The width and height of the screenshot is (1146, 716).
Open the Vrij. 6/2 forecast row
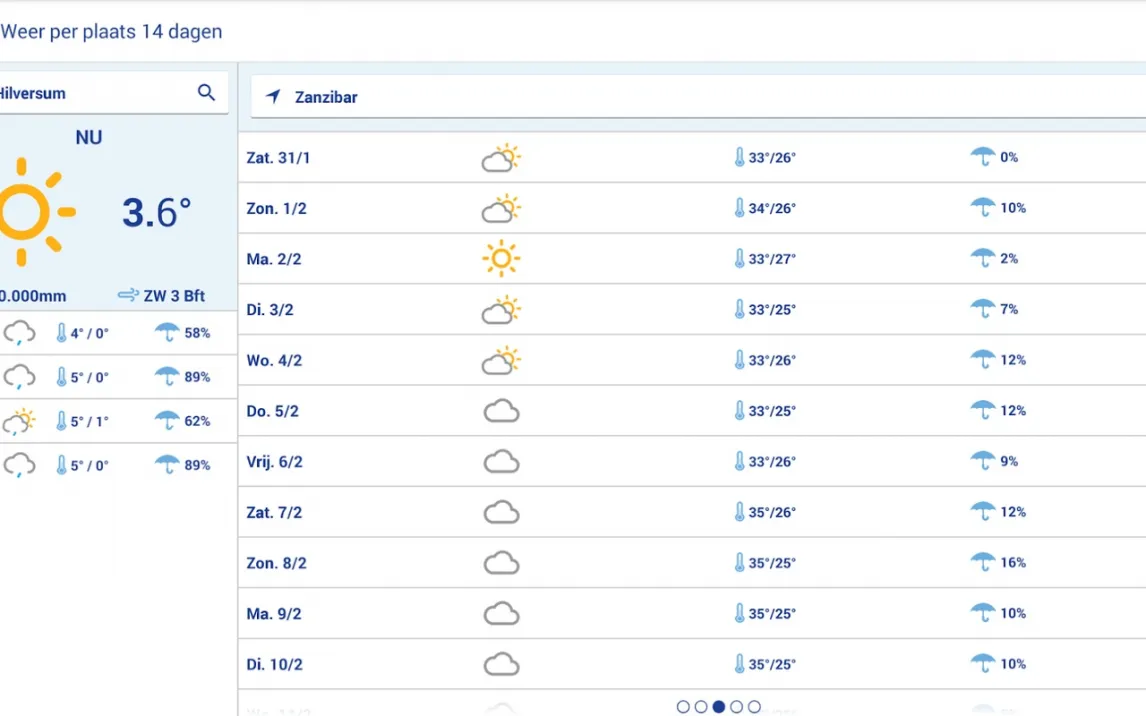click(x=692, y=462)
